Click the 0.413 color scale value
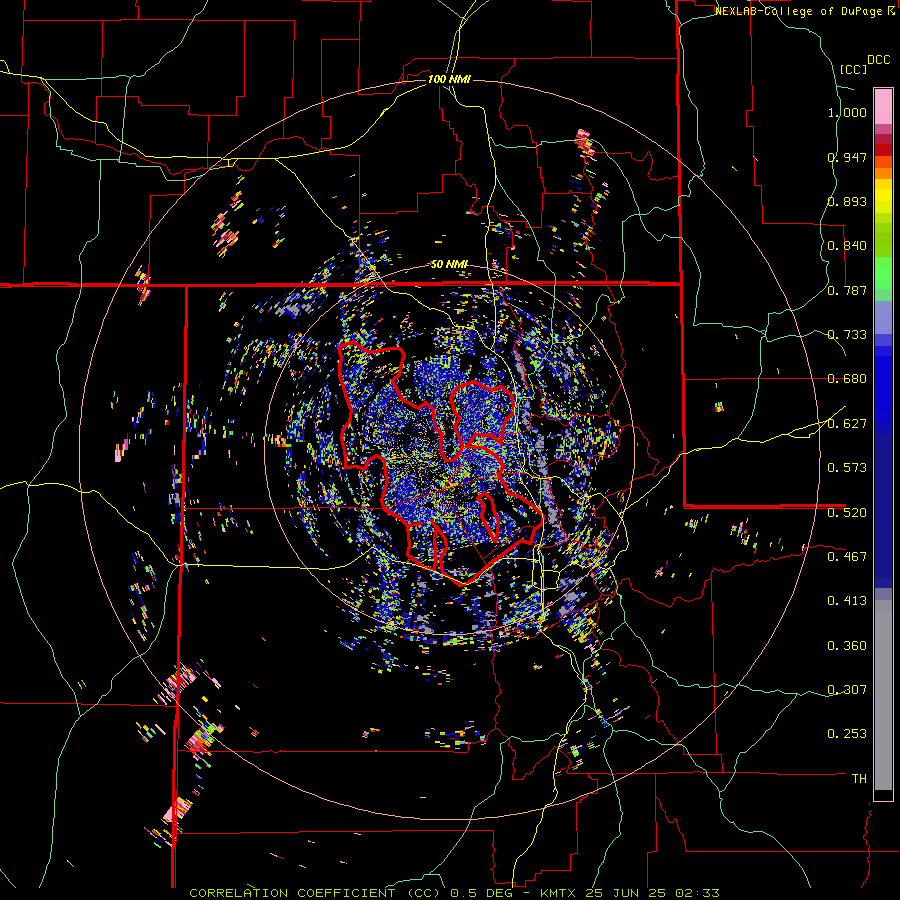Viewport: 900px width, 900px height. [847, 601]
